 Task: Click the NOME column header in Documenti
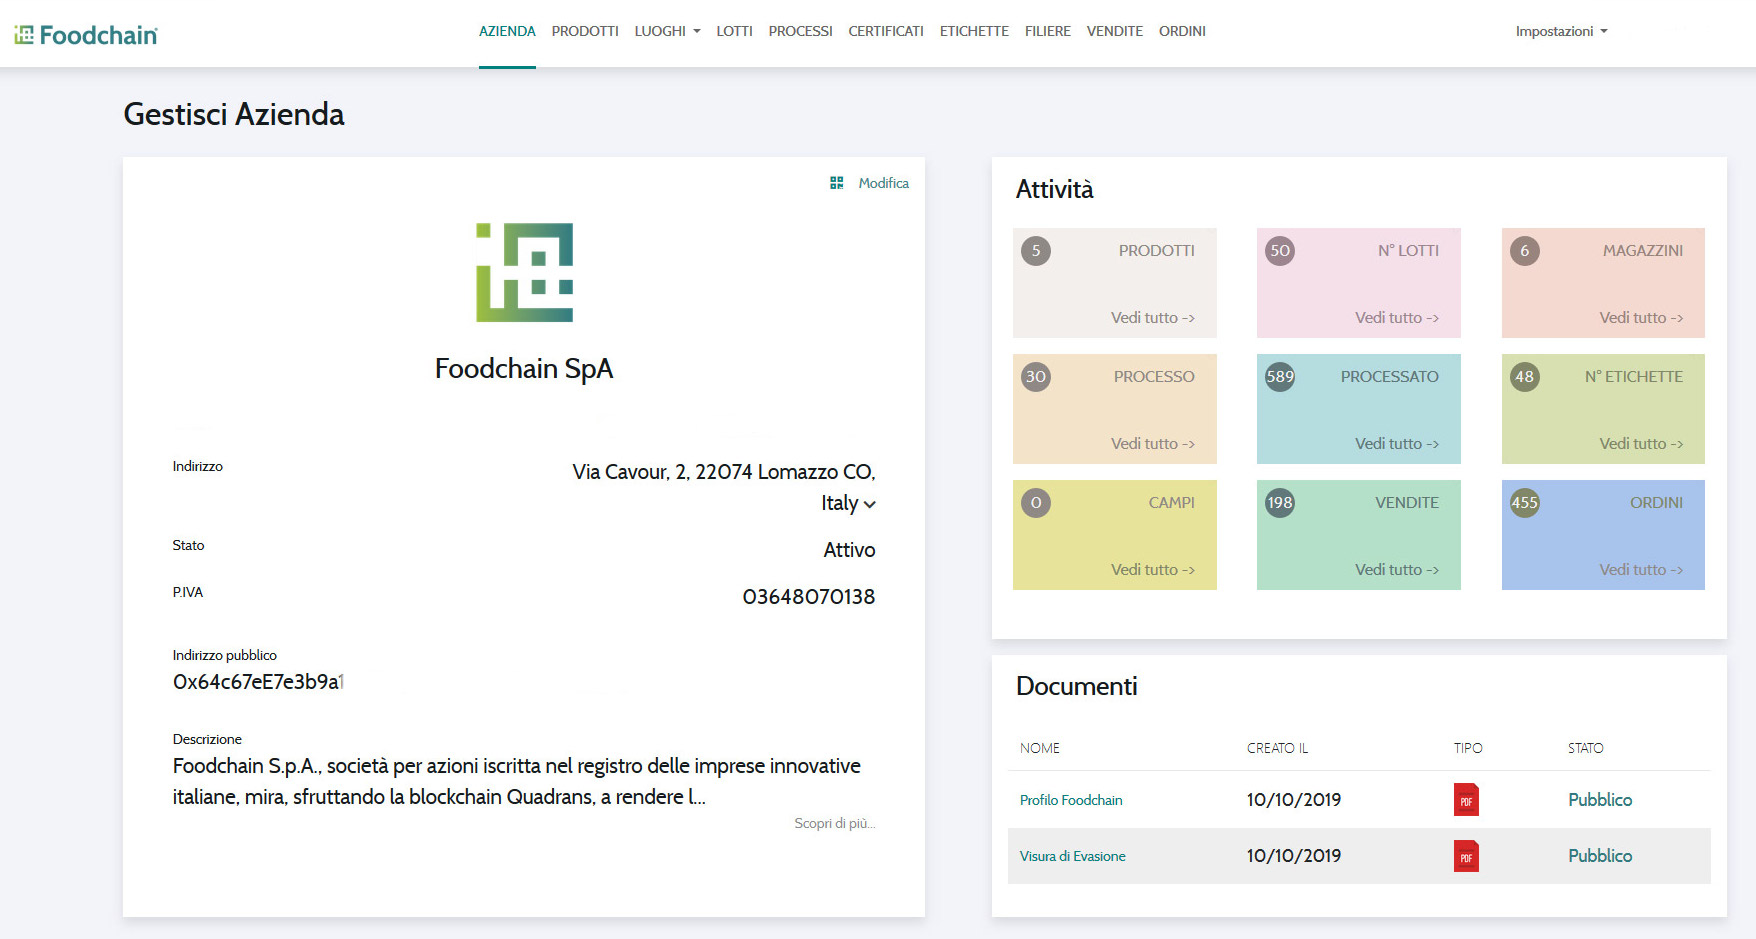tap(1040, 748)
